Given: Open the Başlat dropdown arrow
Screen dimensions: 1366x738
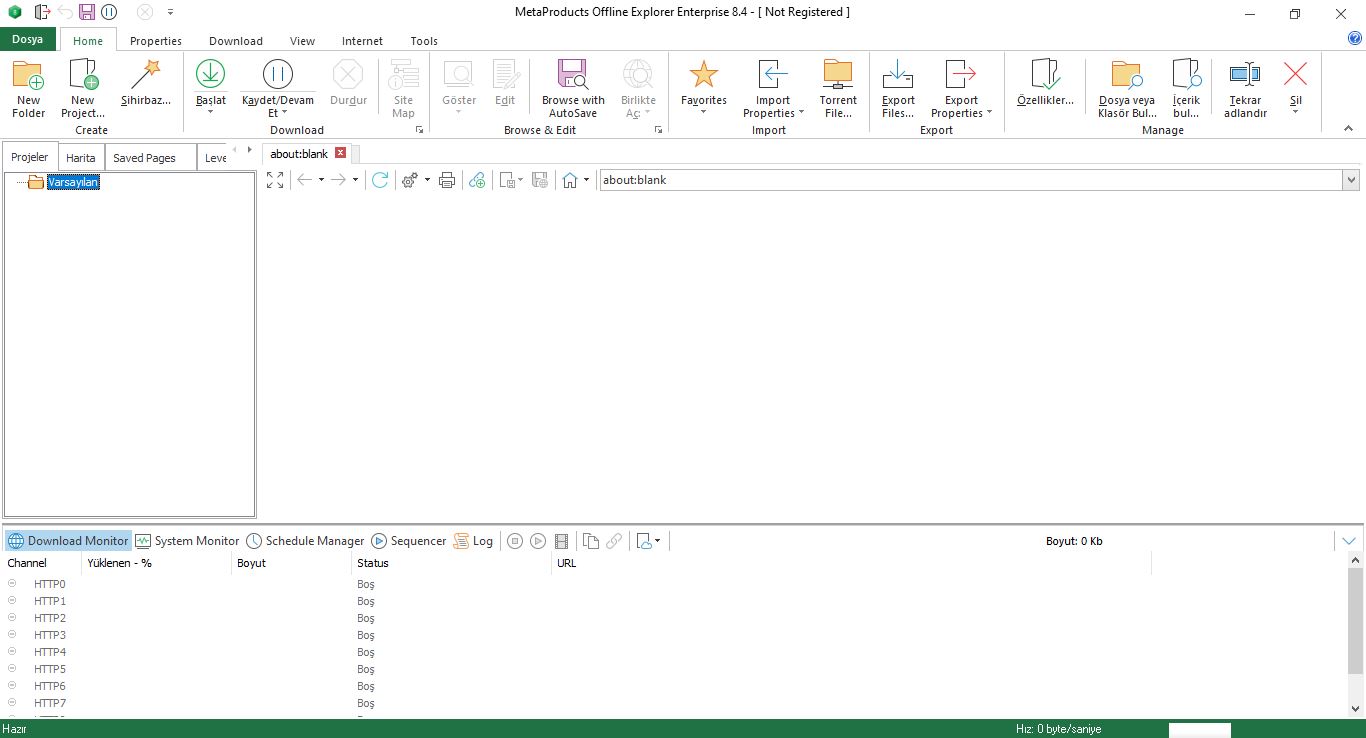Looking at the screenshot, I should [x=210, y=112].
